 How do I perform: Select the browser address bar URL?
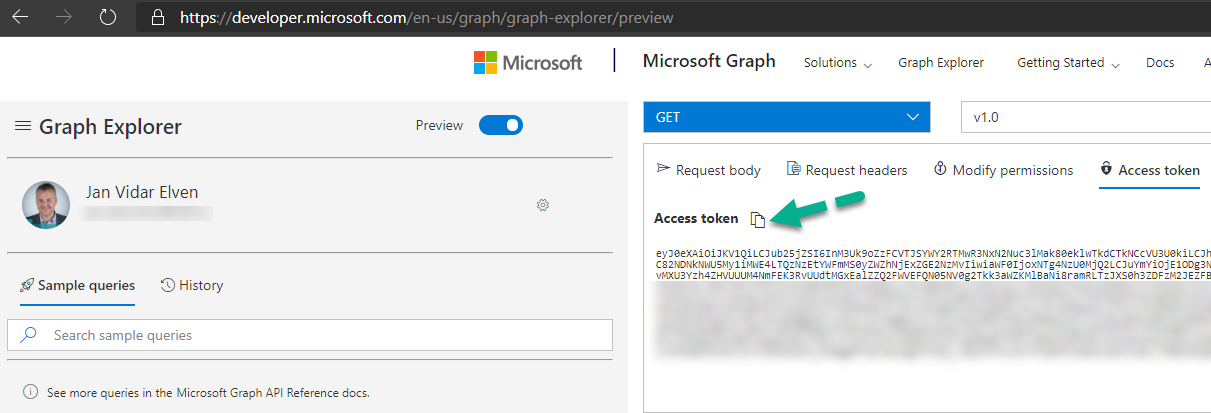[x=427, y=18]
